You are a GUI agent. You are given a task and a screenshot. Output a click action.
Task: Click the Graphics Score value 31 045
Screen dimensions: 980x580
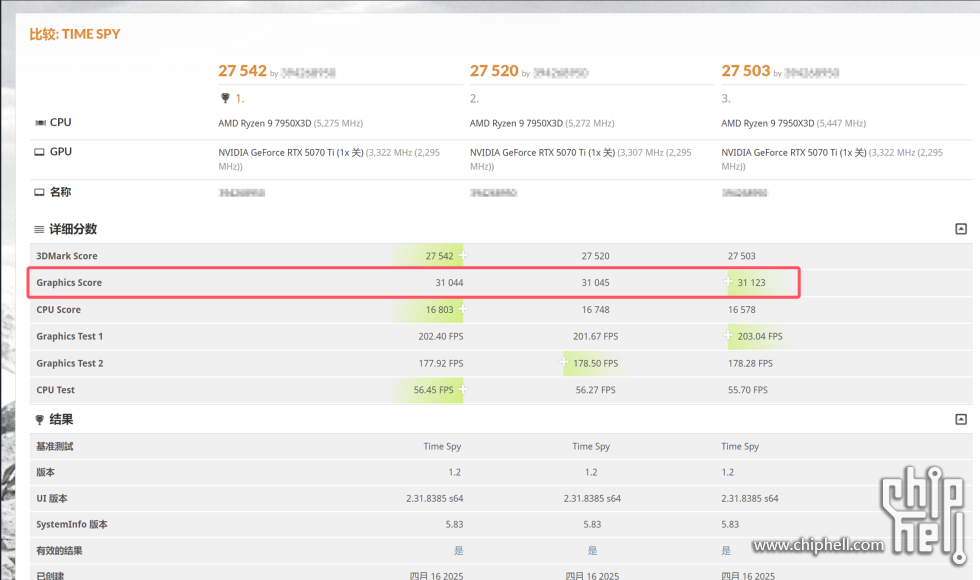tap(596, 283)
